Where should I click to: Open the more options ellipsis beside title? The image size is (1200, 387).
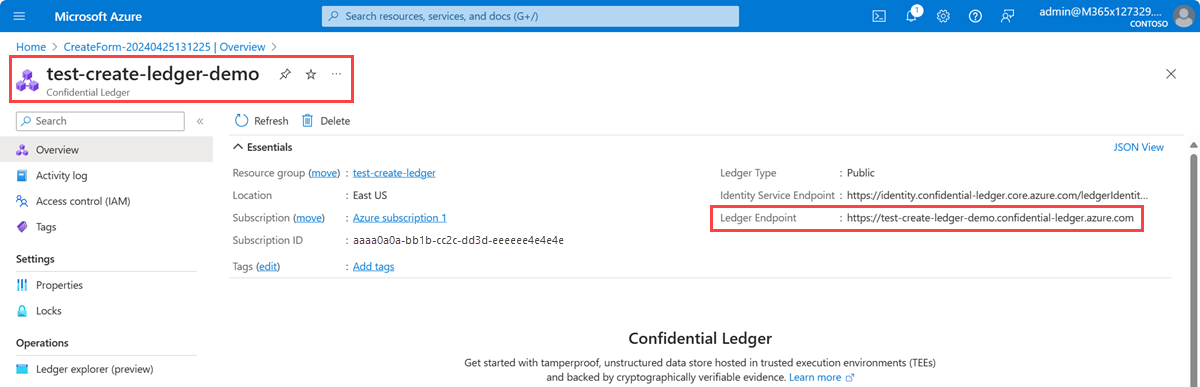[x=336, y=74]
